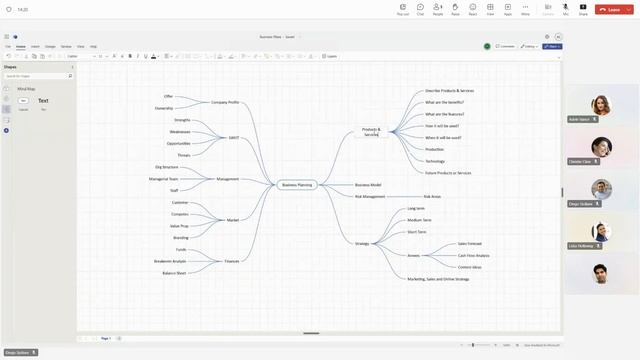Switch to the View tab
This screenshot has width=640, height=360.
point(81,47)
